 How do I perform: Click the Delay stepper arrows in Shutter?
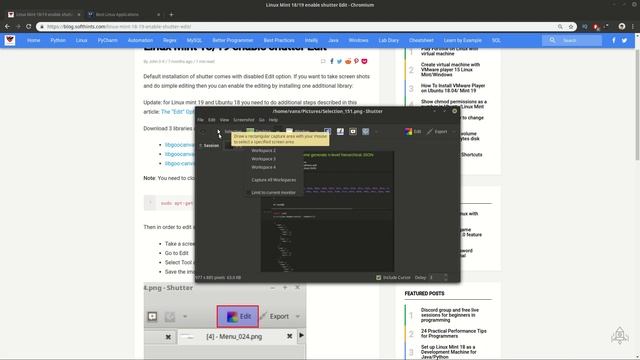pos(445,278)
